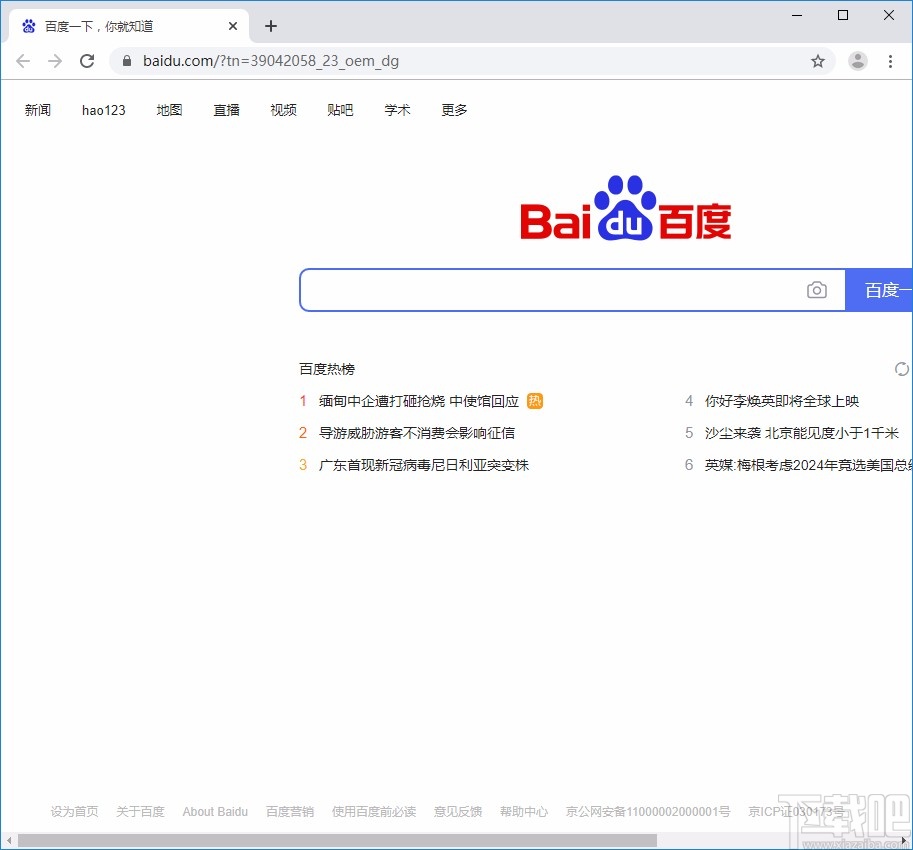Open the Chrome profile avatar
This screenshot has height=850, width=913.
[857, 60]
